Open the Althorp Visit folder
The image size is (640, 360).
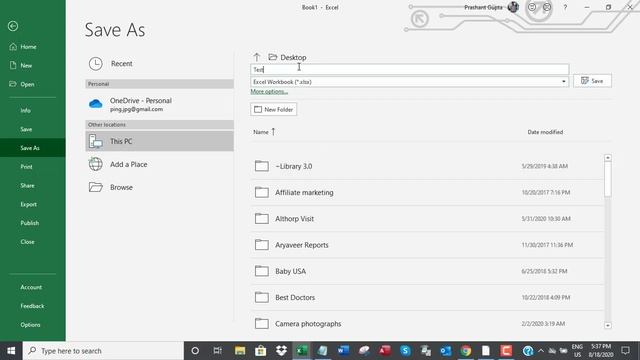[427, 219]
